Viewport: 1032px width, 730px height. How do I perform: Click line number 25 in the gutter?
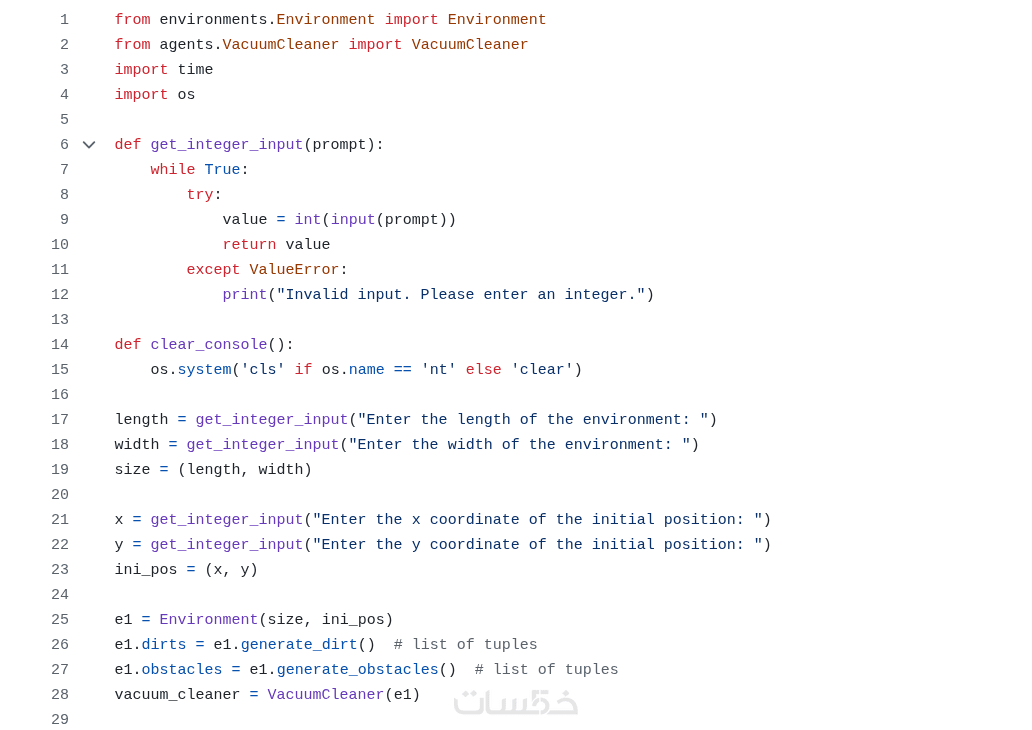[60, 620]
